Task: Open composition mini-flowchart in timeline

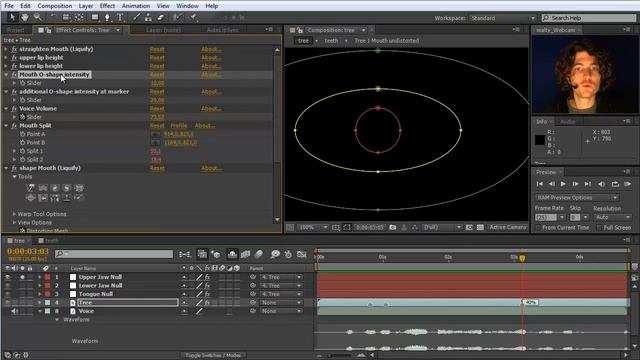Action: point(185,254)
